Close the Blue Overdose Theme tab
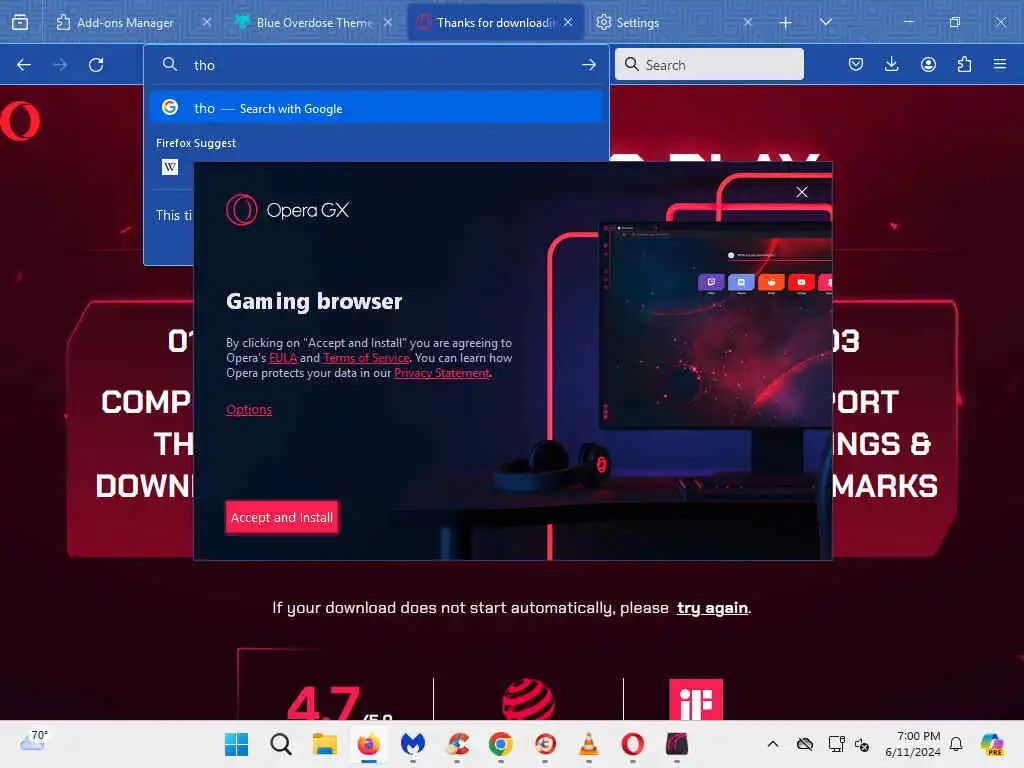The image size is (1024, 768). click(388, 22)
